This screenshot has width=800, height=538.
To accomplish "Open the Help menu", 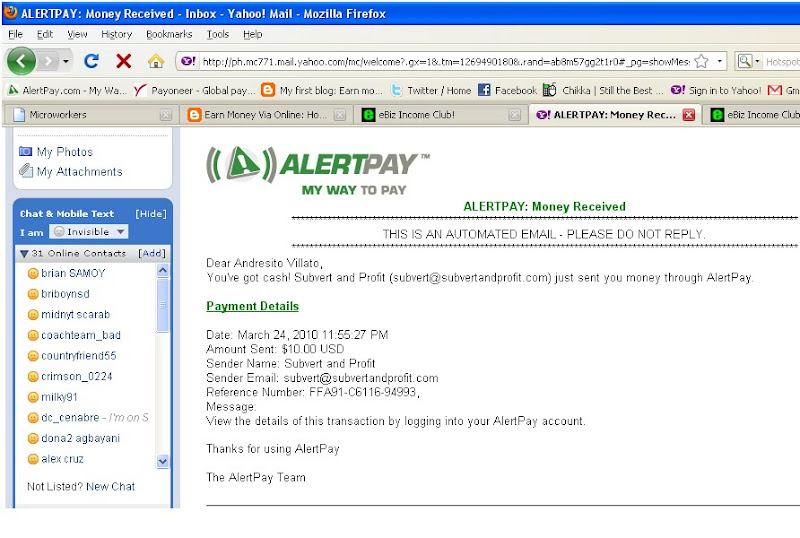I will (x=253, y=34).
